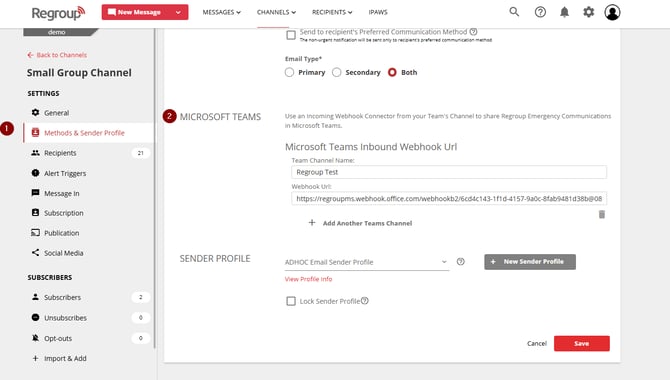Screen dimensions: 670x380
Task: Click the Social Media share icon
Action: point(35,253)
